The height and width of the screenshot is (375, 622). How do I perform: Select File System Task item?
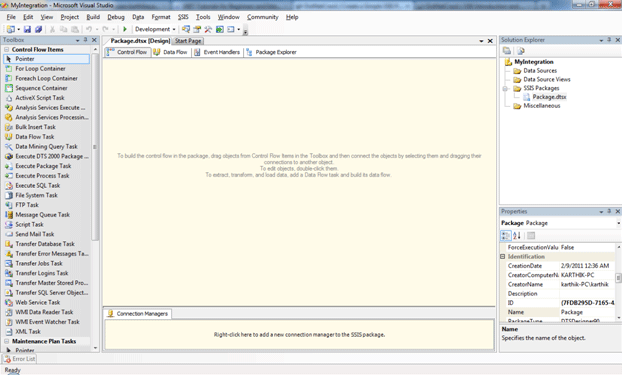tap(46, 195)
